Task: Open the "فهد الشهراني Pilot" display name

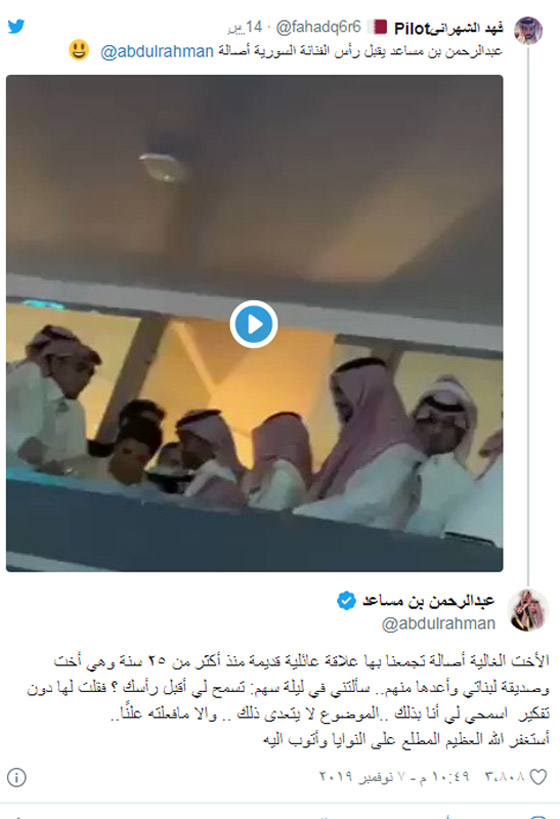Action: pyautogui.click(x=448, y=28)
